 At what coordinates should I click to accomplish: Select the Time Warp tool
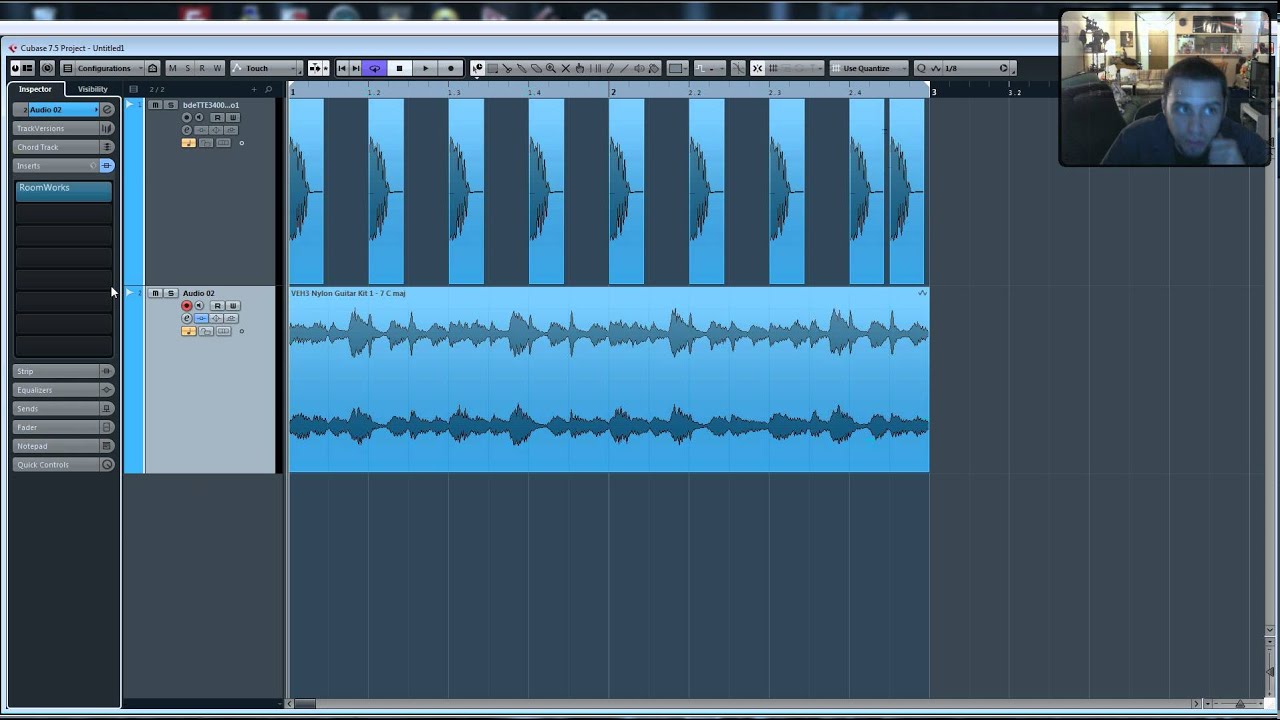click(x=596, y=68)
